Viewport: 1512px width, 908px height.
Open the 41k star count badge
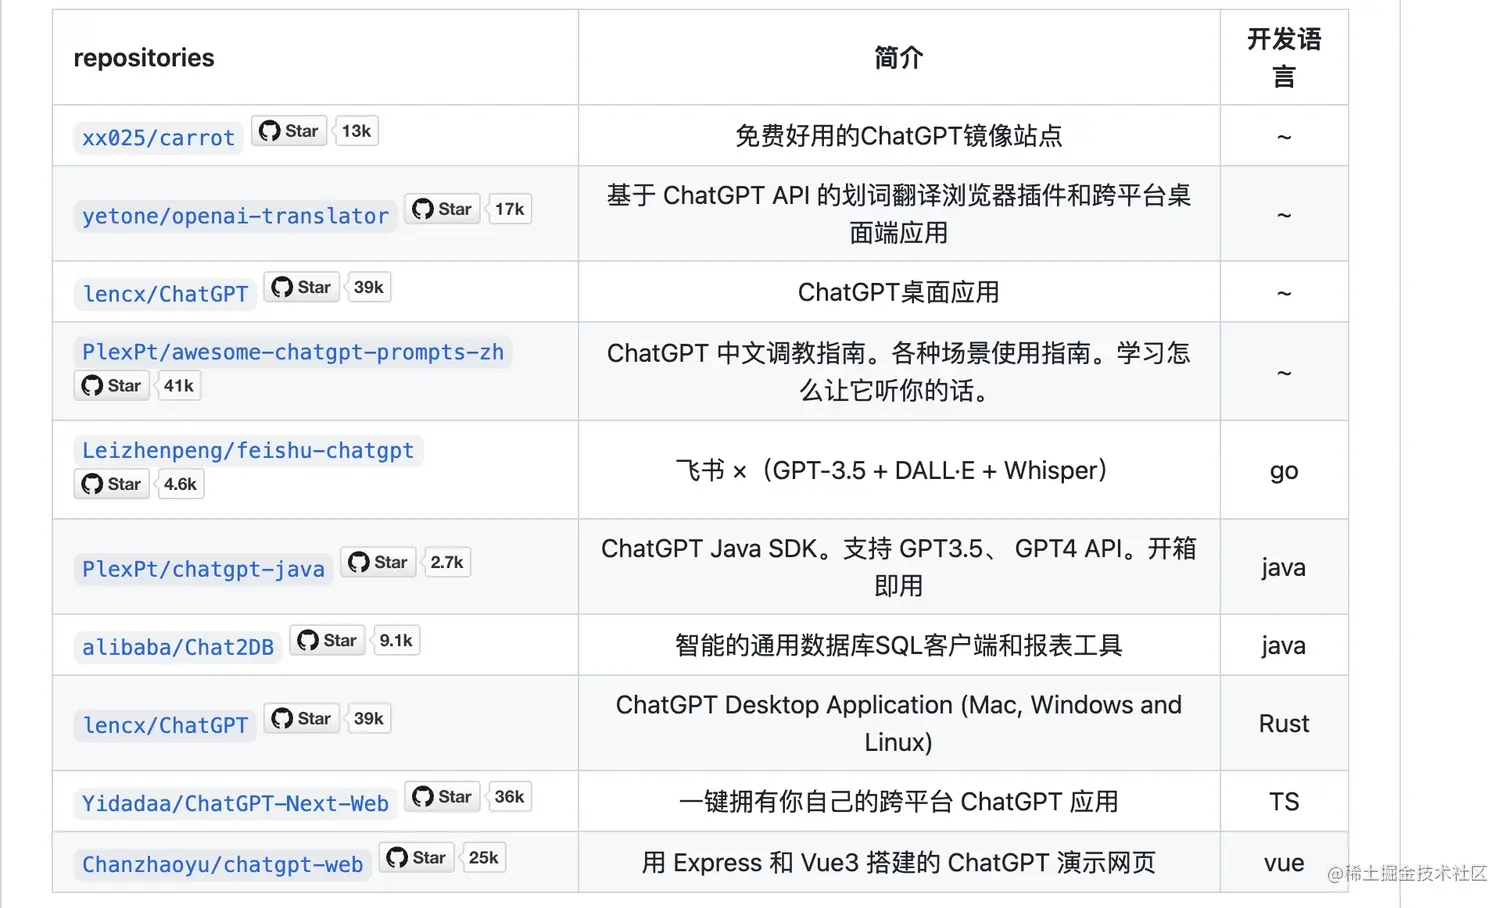[x=179, y=385]
